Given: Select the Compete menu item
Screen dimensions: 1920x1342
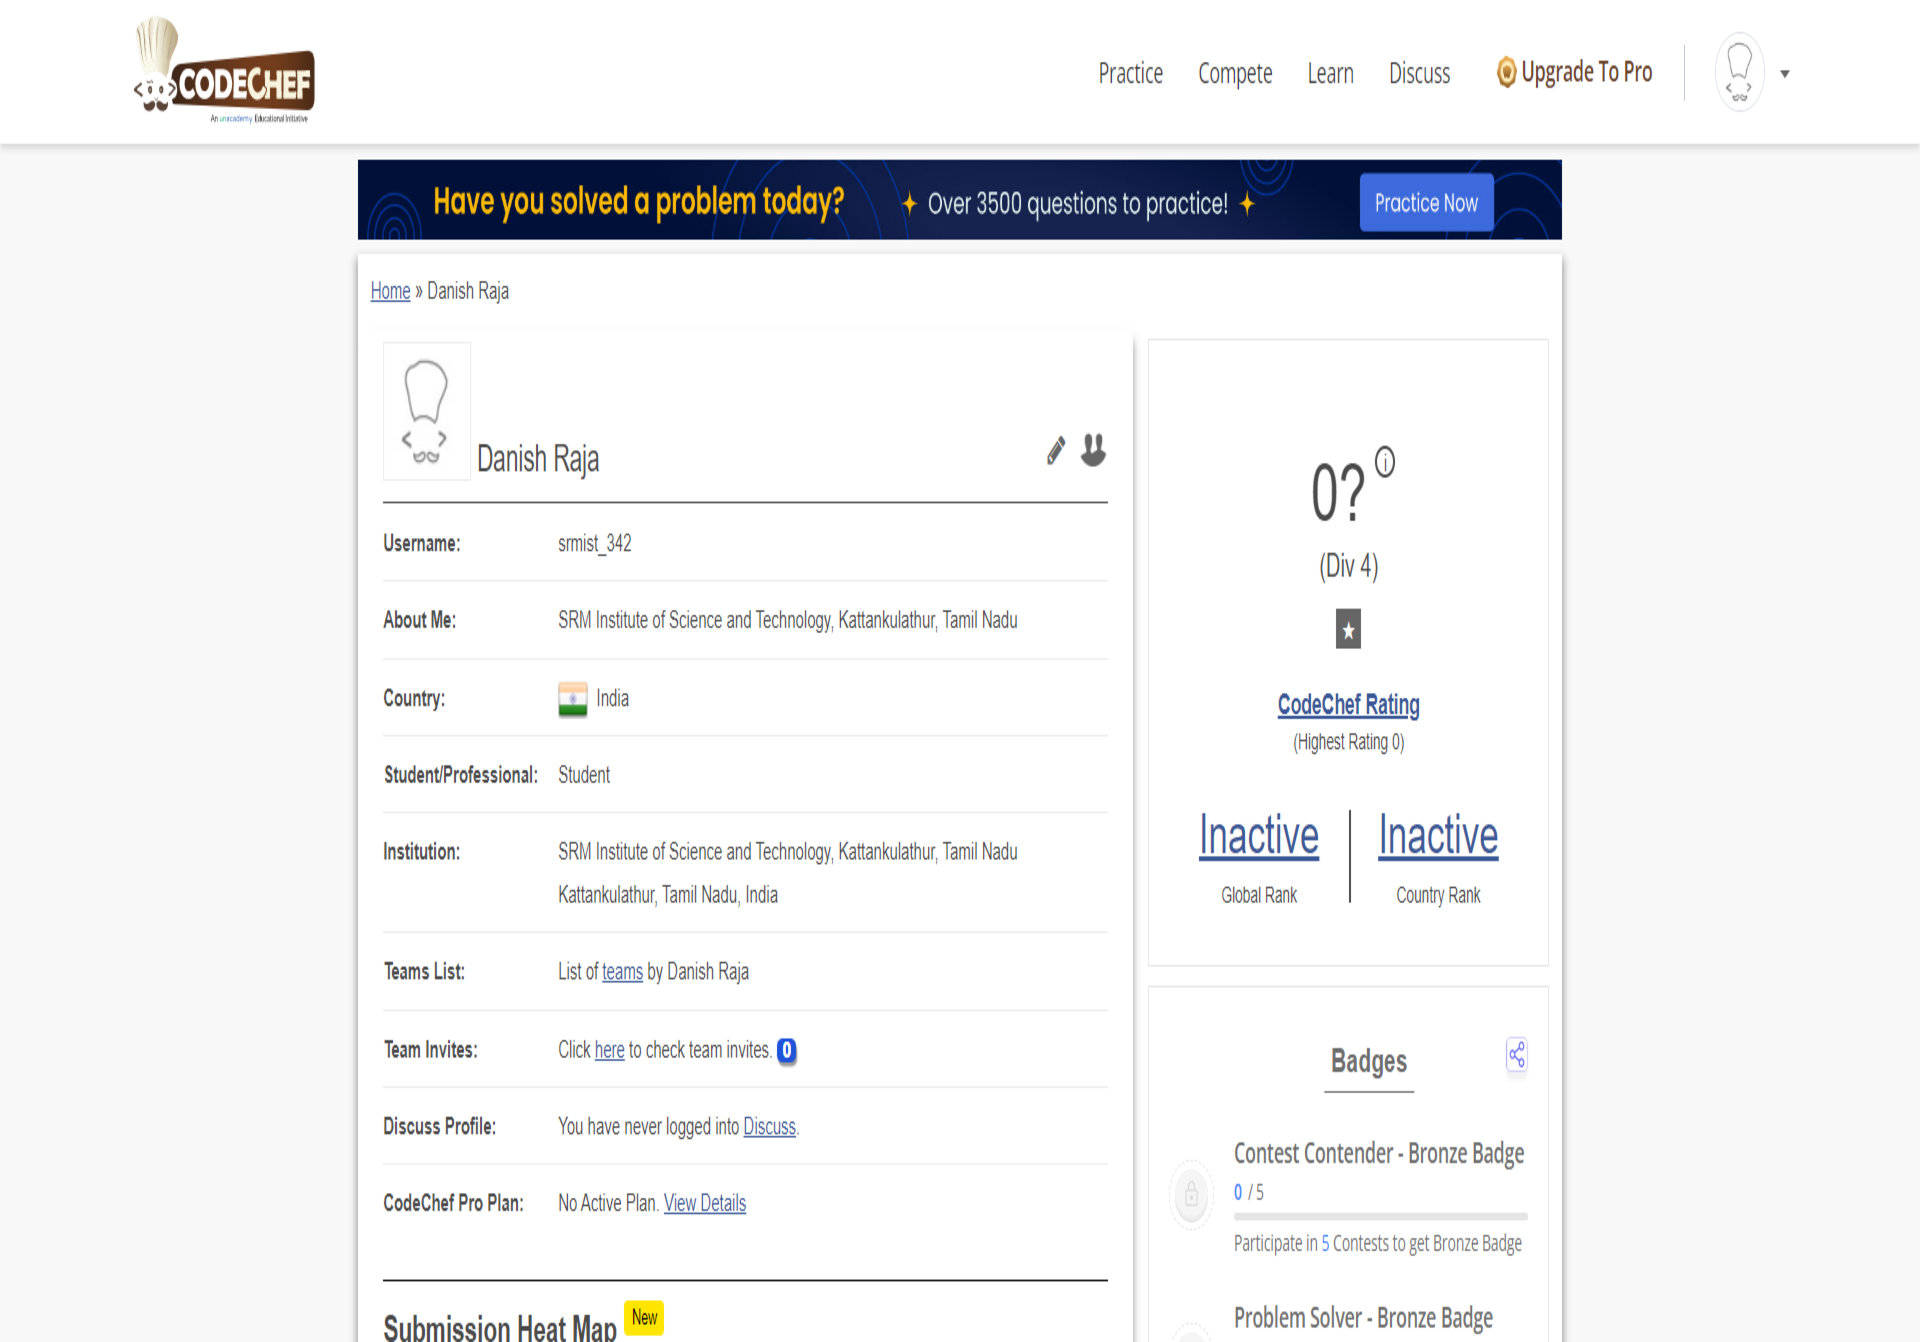Looking at the screenshot, I should 1234,73.
